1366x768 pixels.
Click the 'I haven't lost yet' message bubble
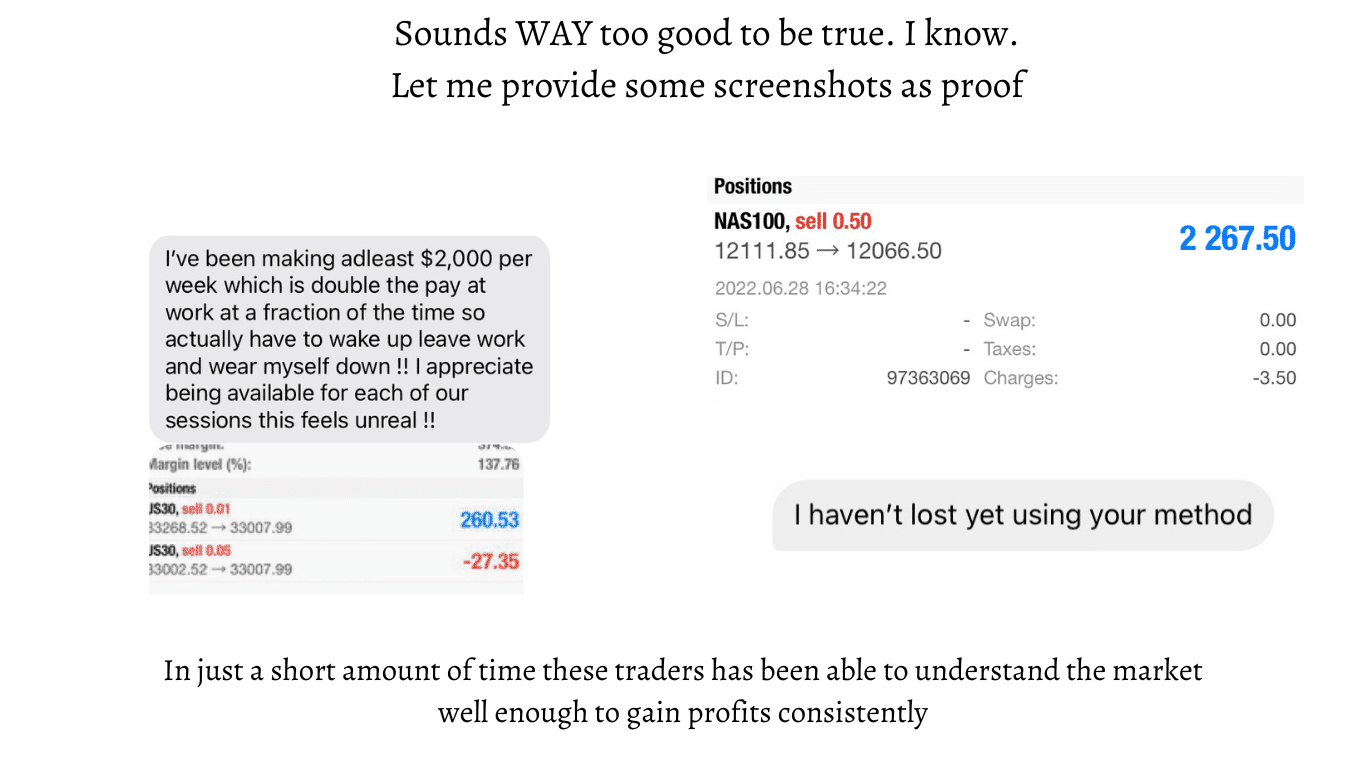pos(1022,515)
